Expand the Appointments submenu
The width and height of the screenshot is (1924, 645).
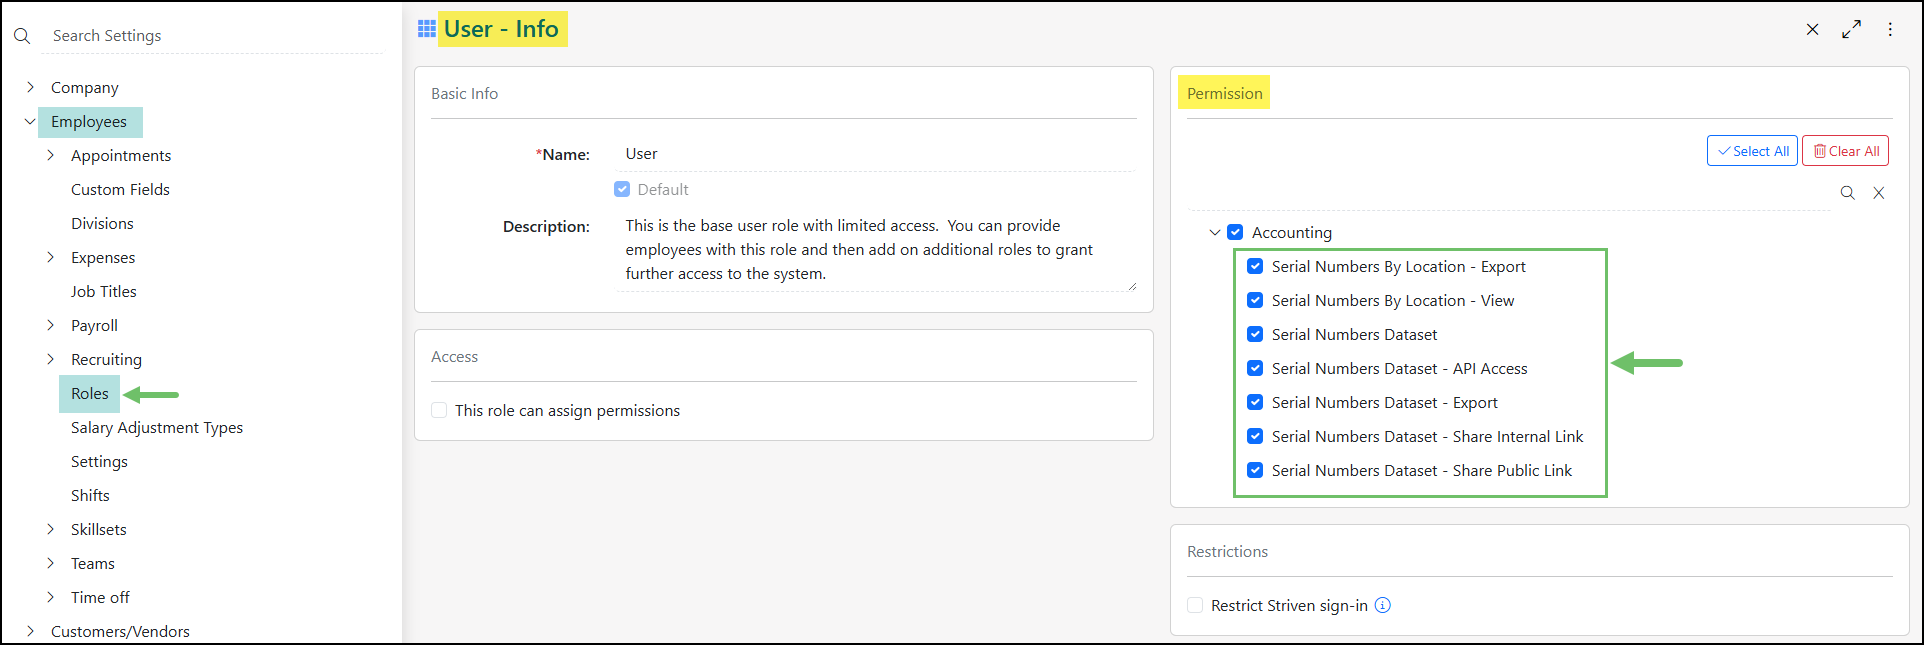click(x=50, y=155)
